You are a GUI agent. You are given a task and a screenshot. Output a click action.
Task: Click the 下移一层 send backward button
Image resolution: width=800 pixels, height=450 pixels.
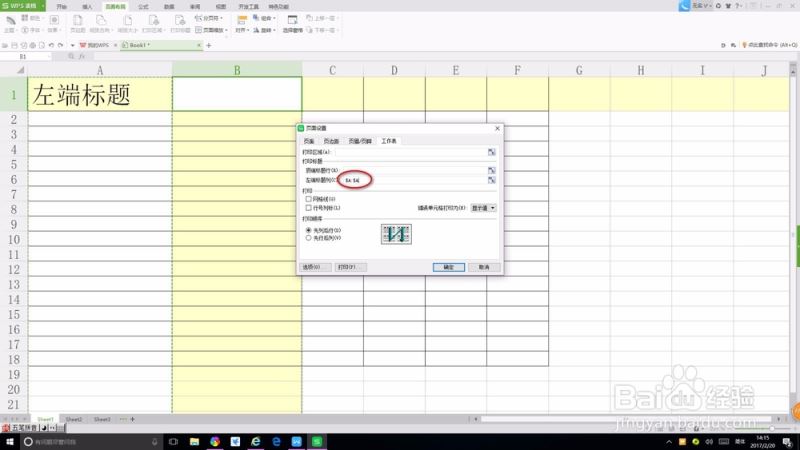click(321, 30)
